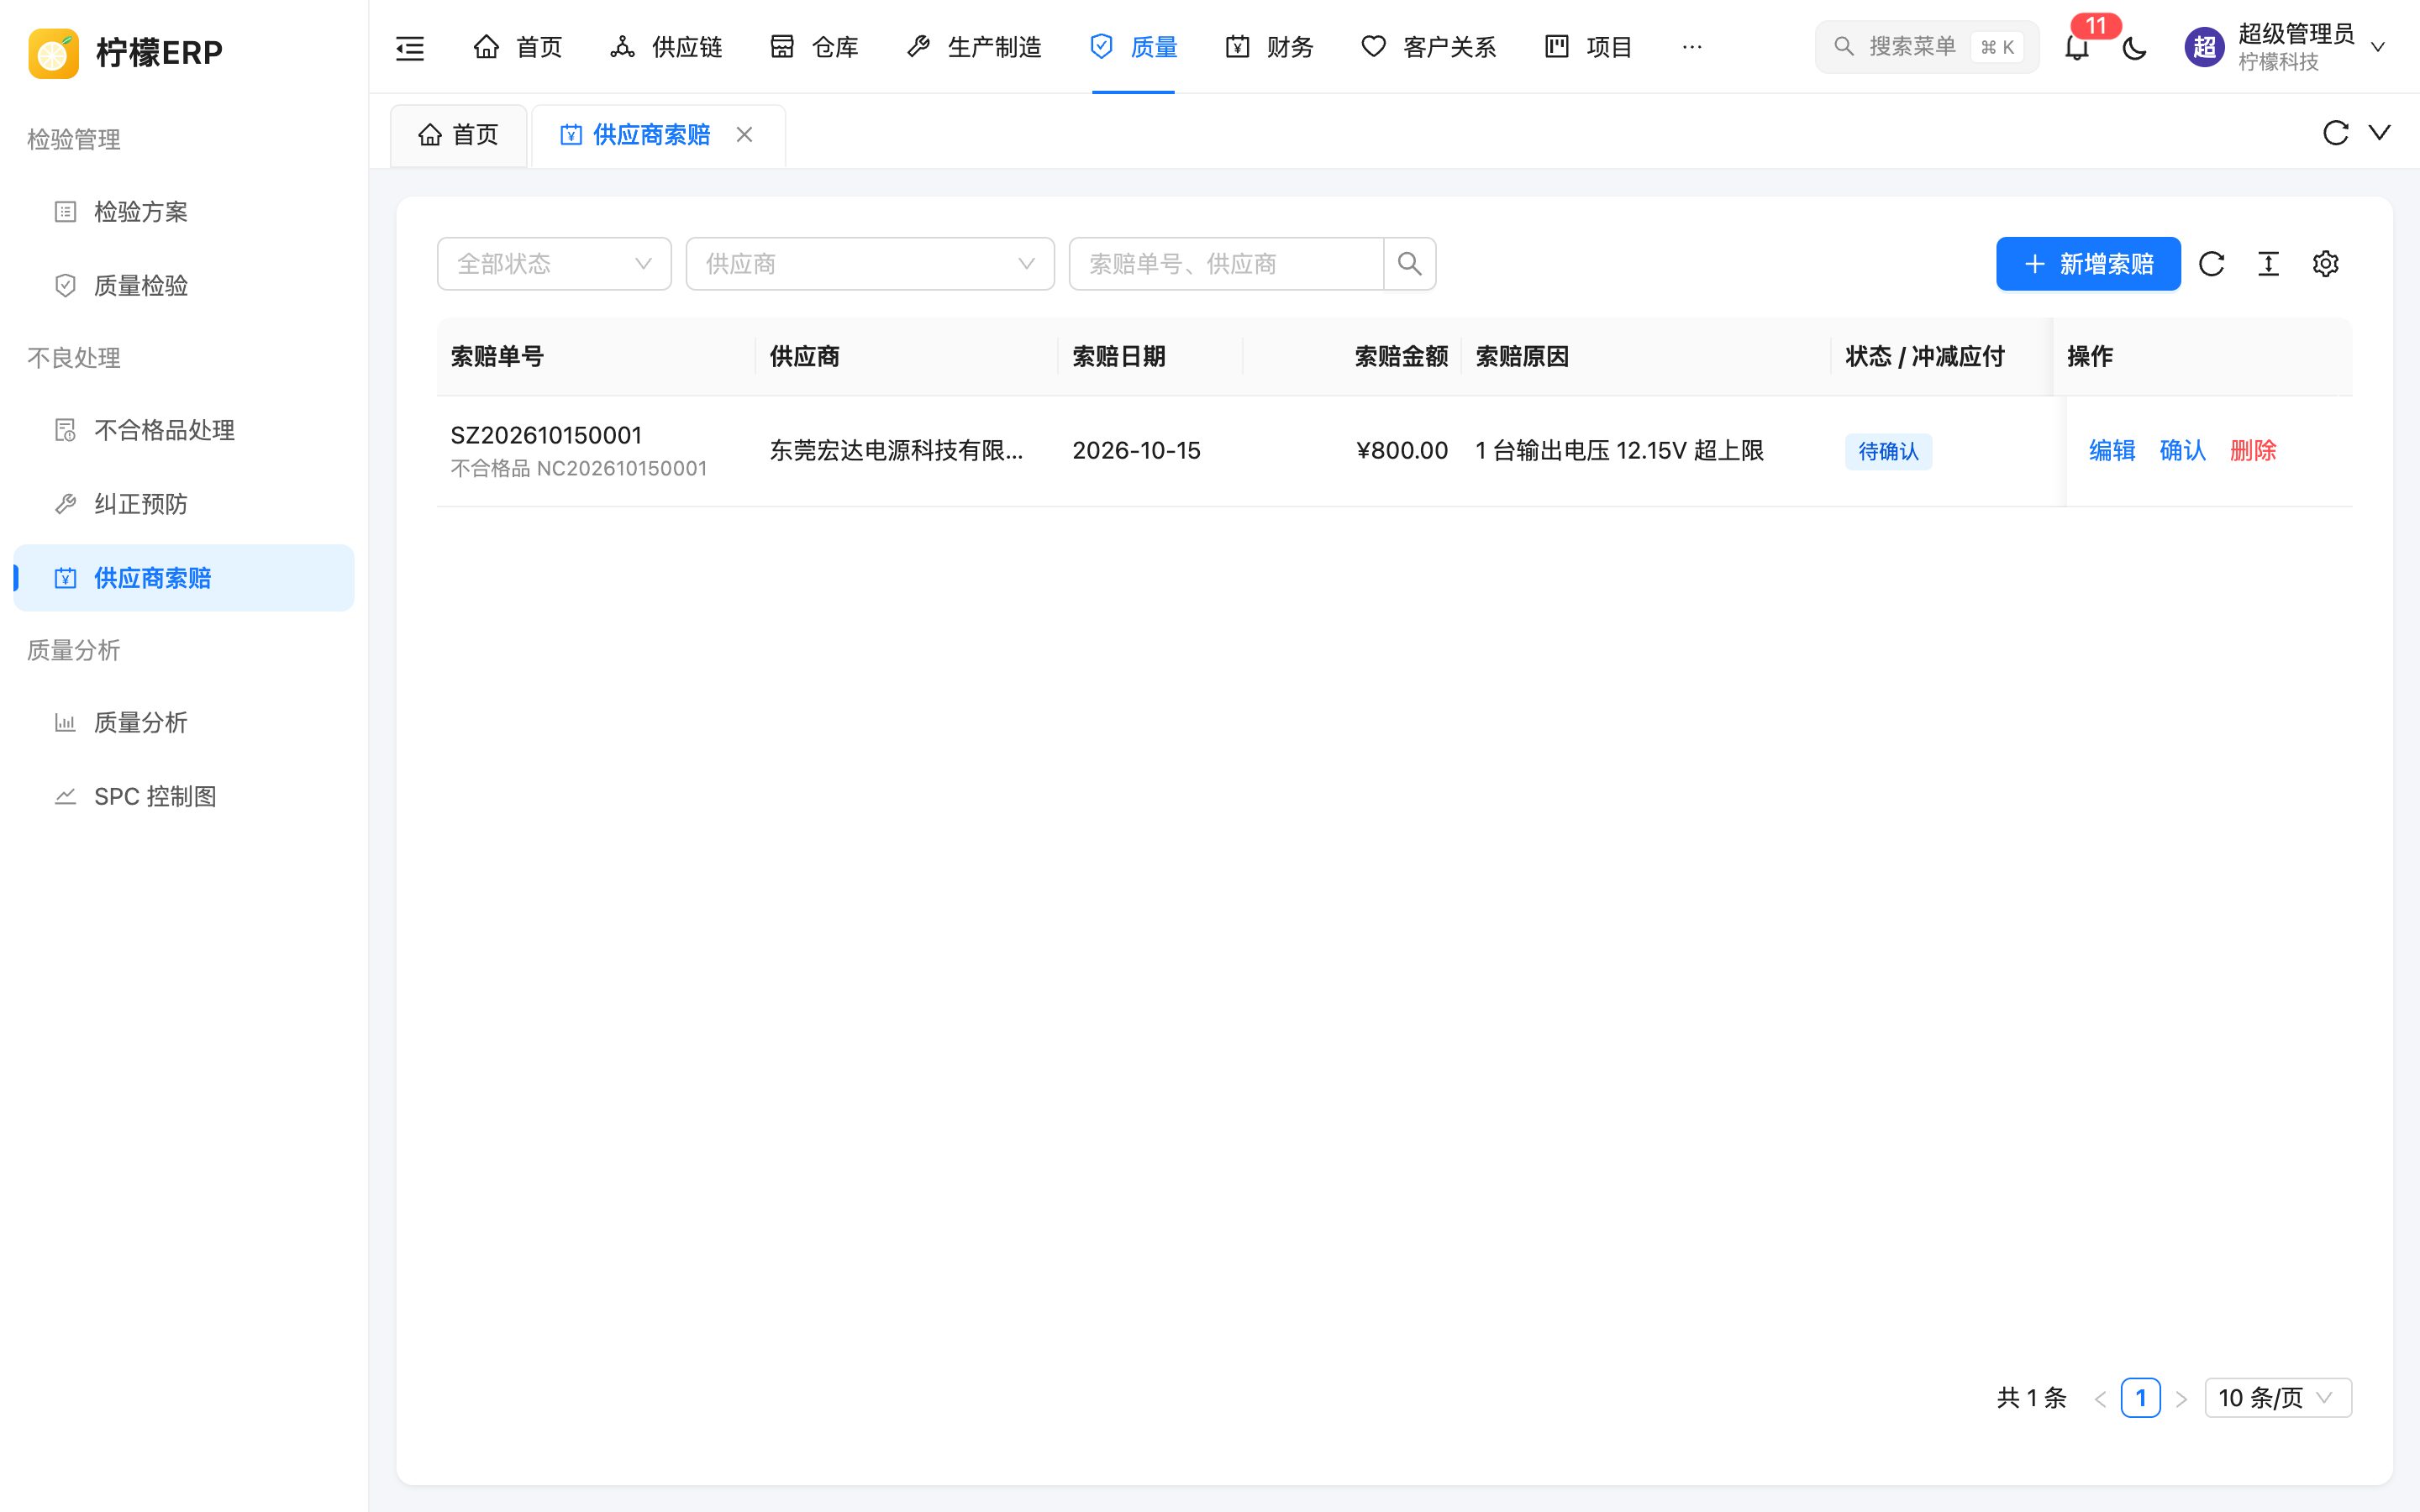The height and width of the screenshot is (1512, 2420).
Task: Click 确认 for claim SZ202610150001
Action: (2182, 451)
